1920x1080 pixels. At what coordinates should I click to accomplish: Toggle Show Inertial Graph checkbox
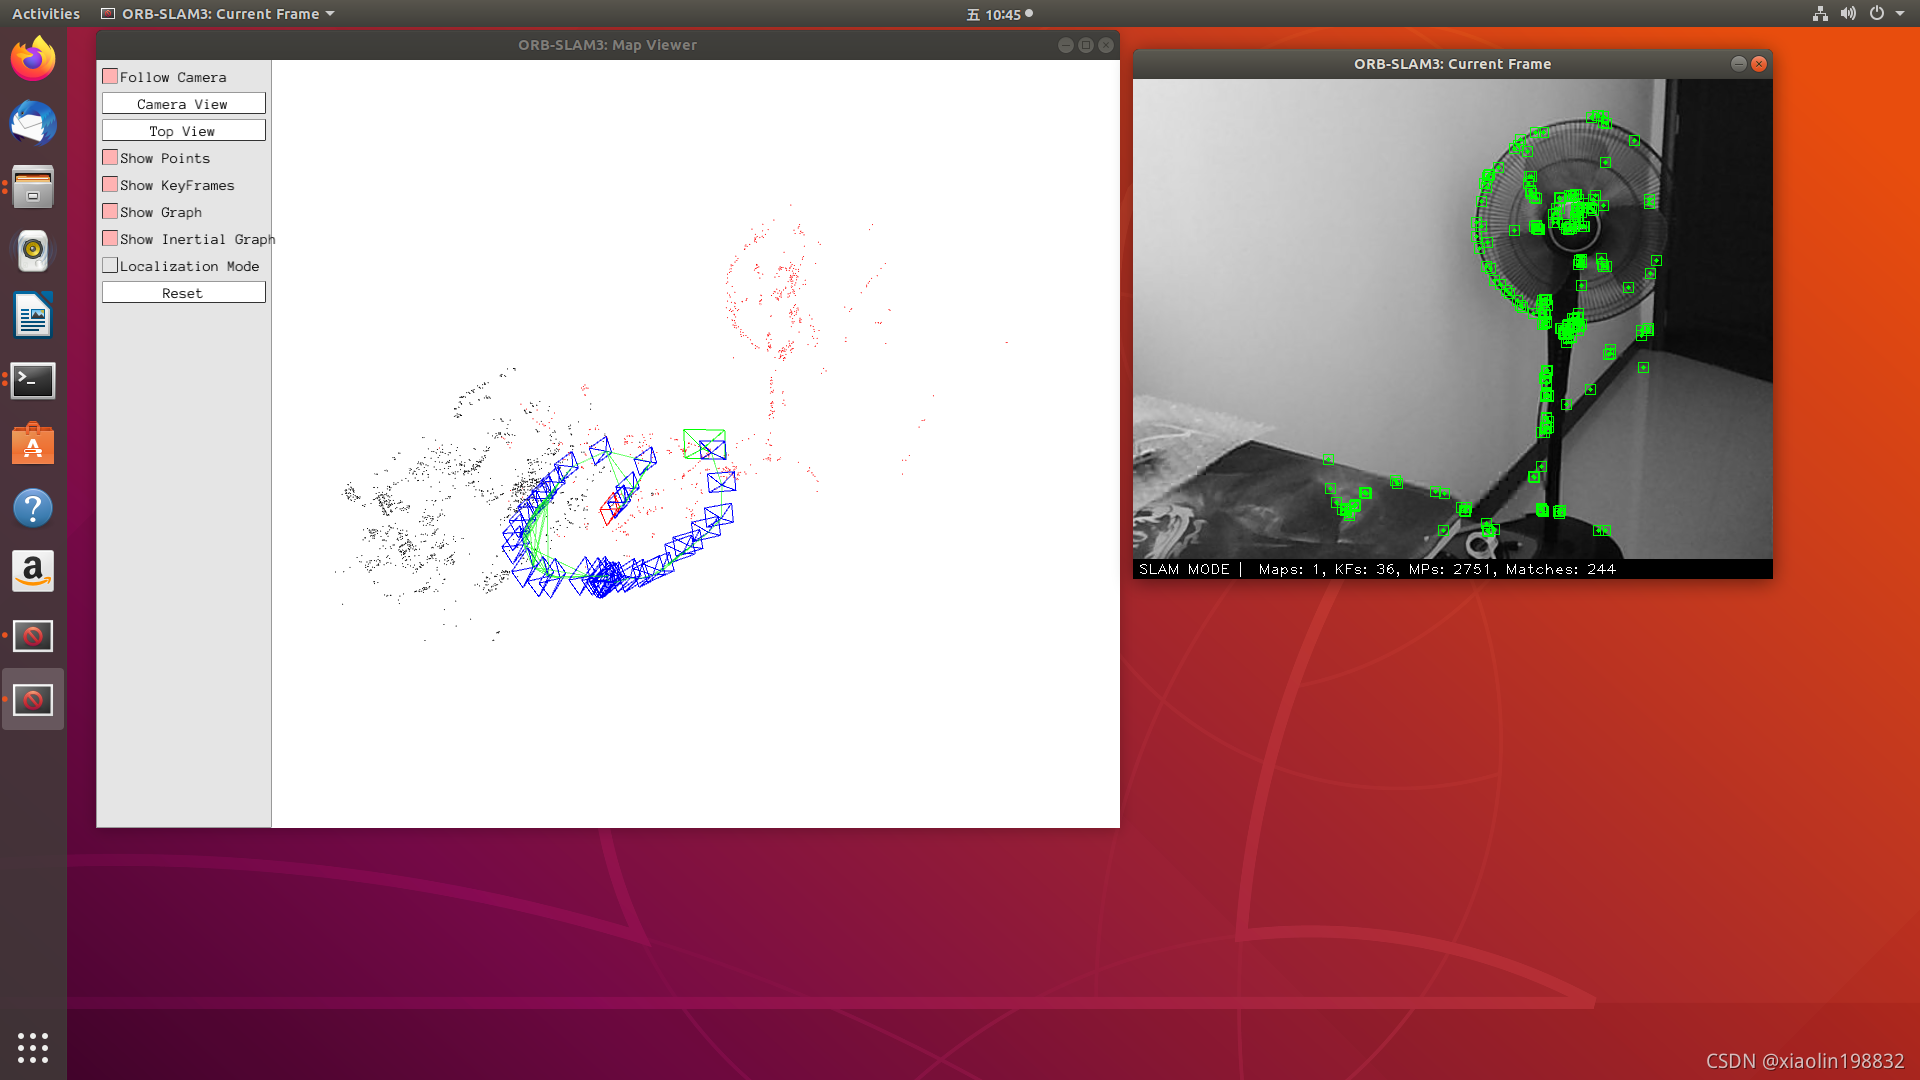[110, 238]
